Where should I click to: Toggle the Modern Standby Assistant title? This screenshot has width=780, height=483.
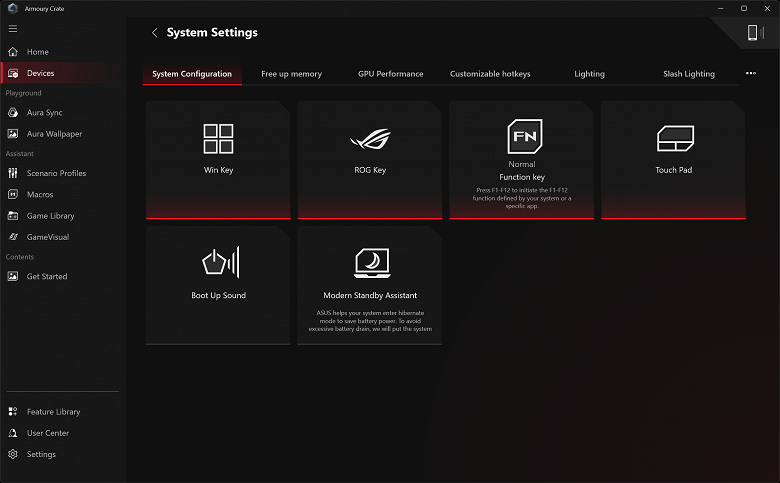[370, 295]
